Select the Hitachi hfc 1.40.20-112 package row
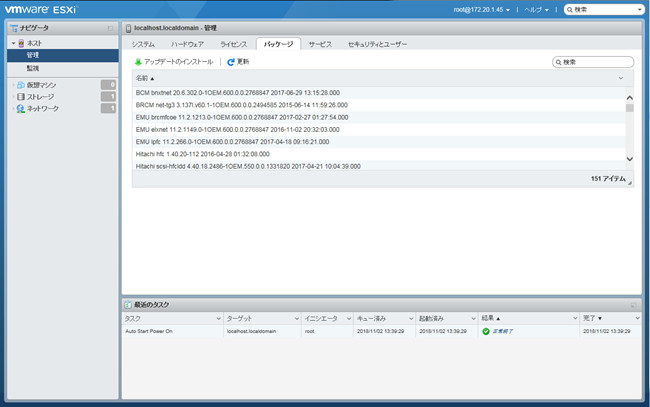This screenshot has width=650, height=407. point(379,154)
